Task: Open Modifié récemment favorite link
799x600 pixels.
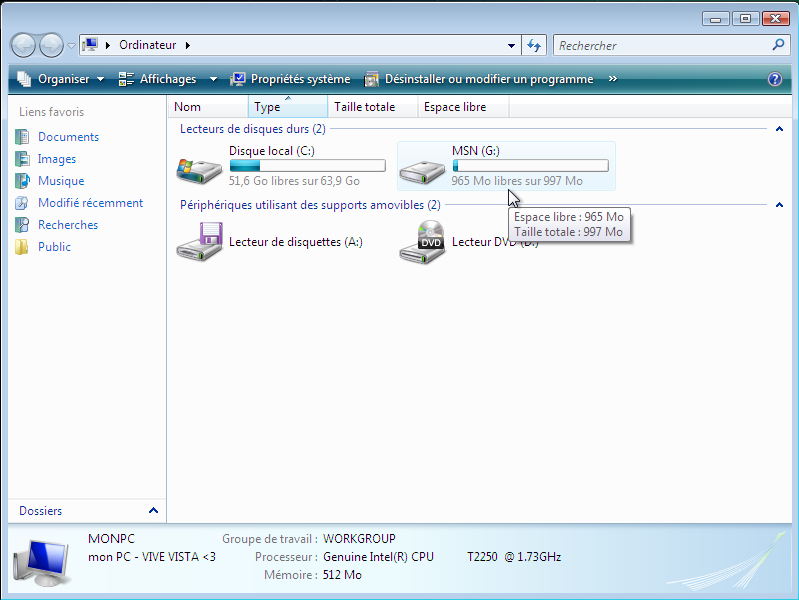Action: pyautogui.click(x=90, y=203)
